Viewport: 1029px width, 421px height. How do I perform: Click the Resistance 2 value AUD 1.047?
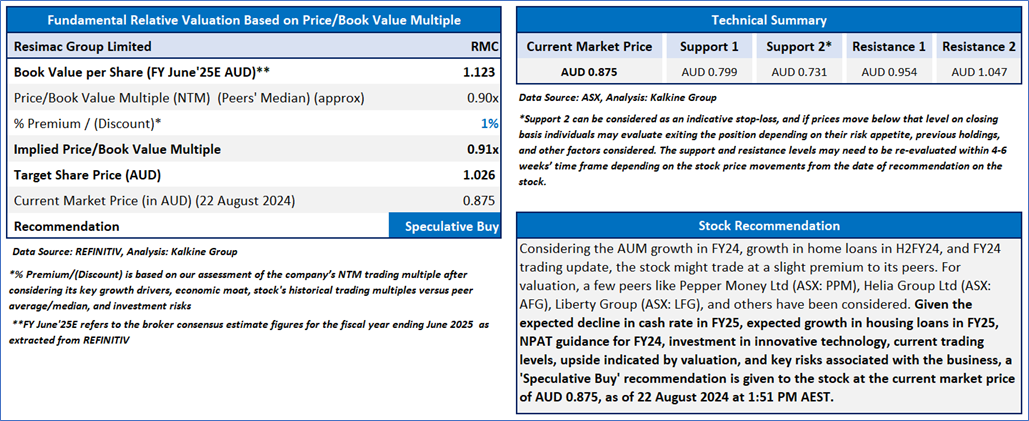pyautogui.click(x=977, y=71)
